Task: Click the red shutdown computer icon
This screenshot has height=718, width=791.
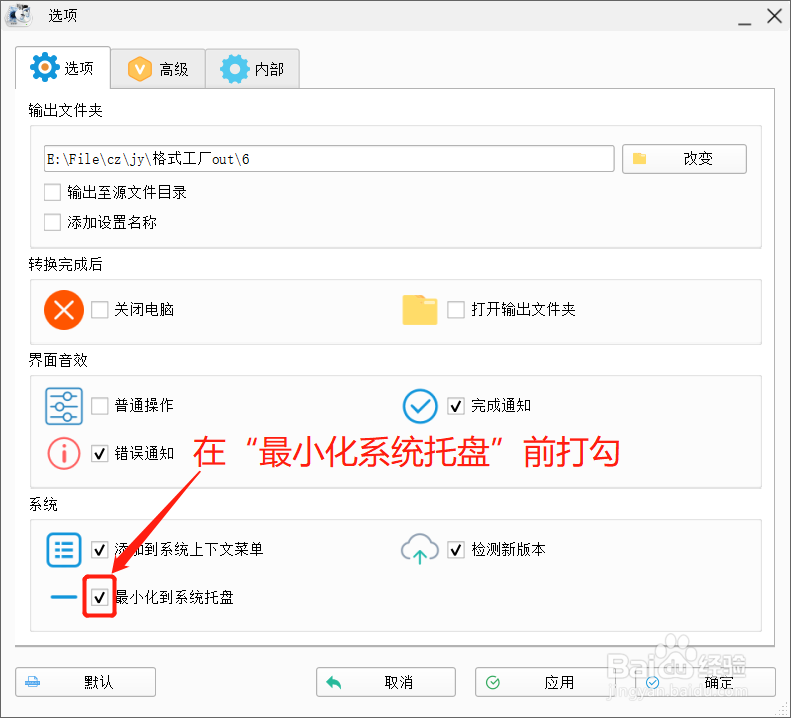Action: coord(64,310)
